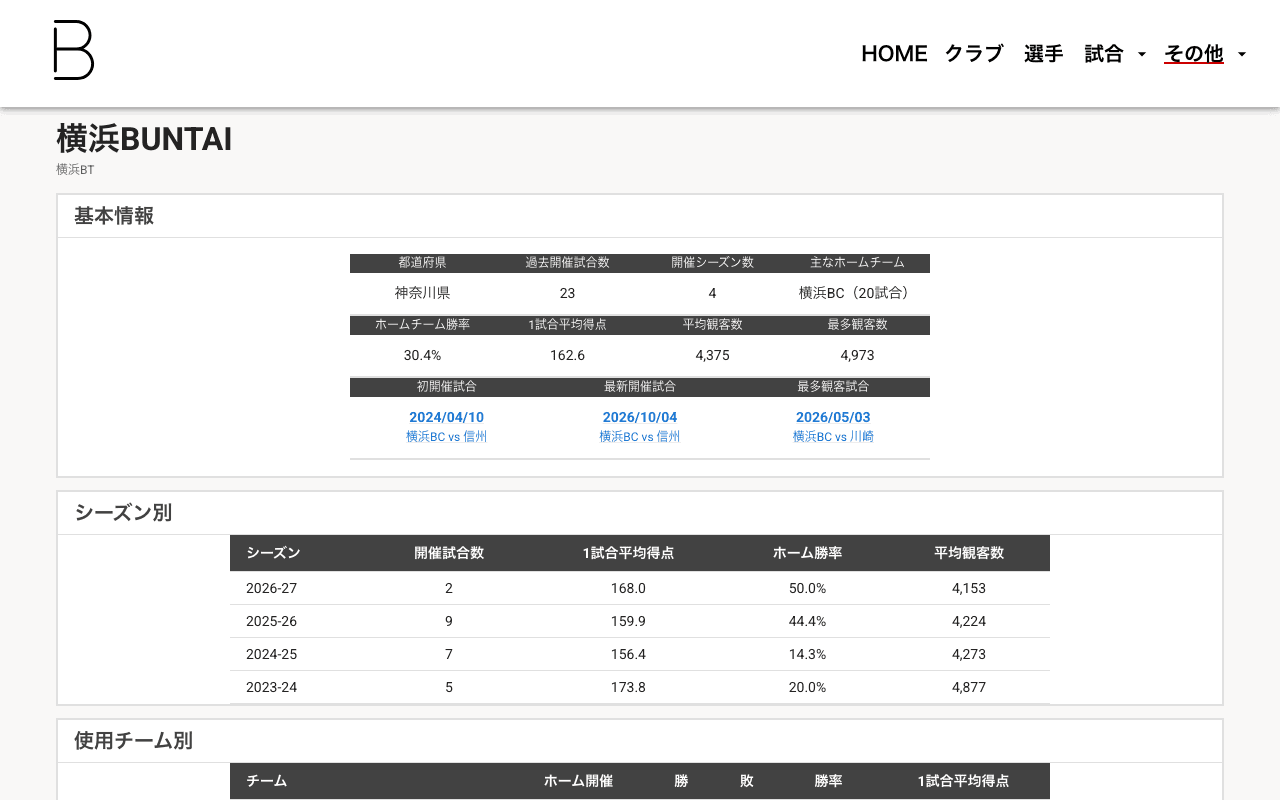This screenshot has height=800, width=1280.
Task: Click the 基本情報 section heading
Action: pyautogui.click(x=114, y=216)
